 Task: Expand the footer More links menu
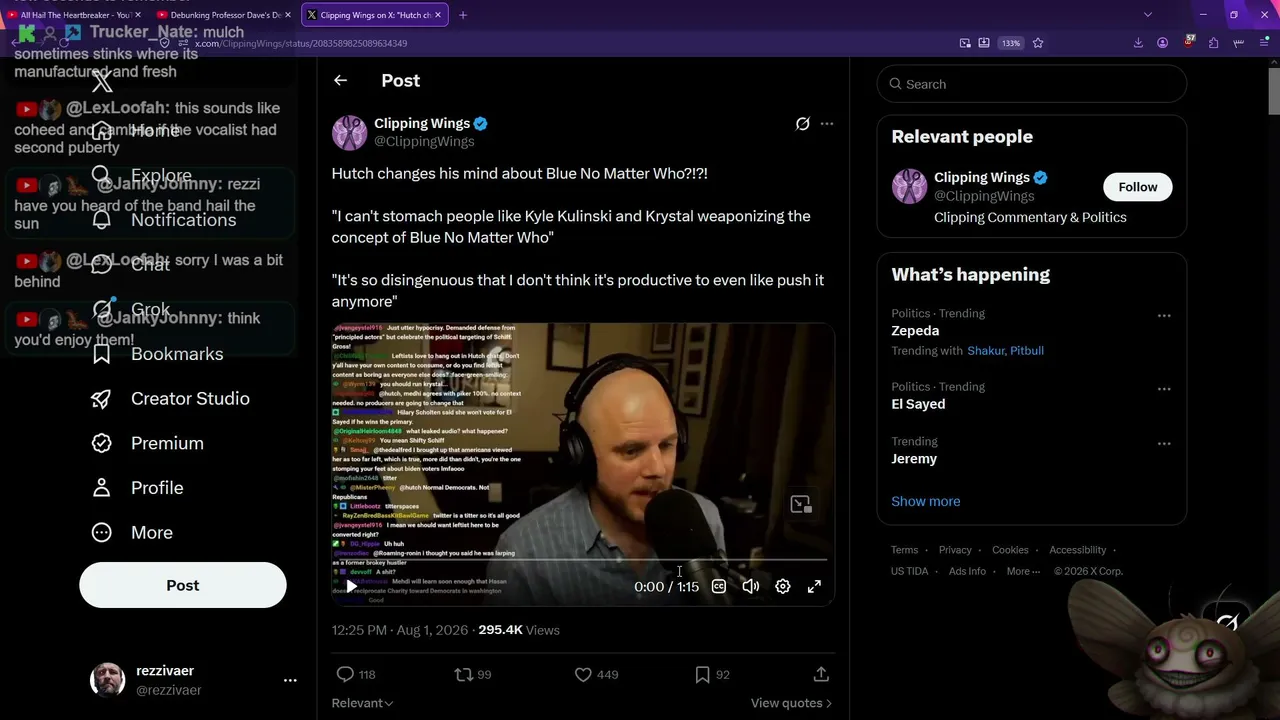click(x=1023, y=571)
